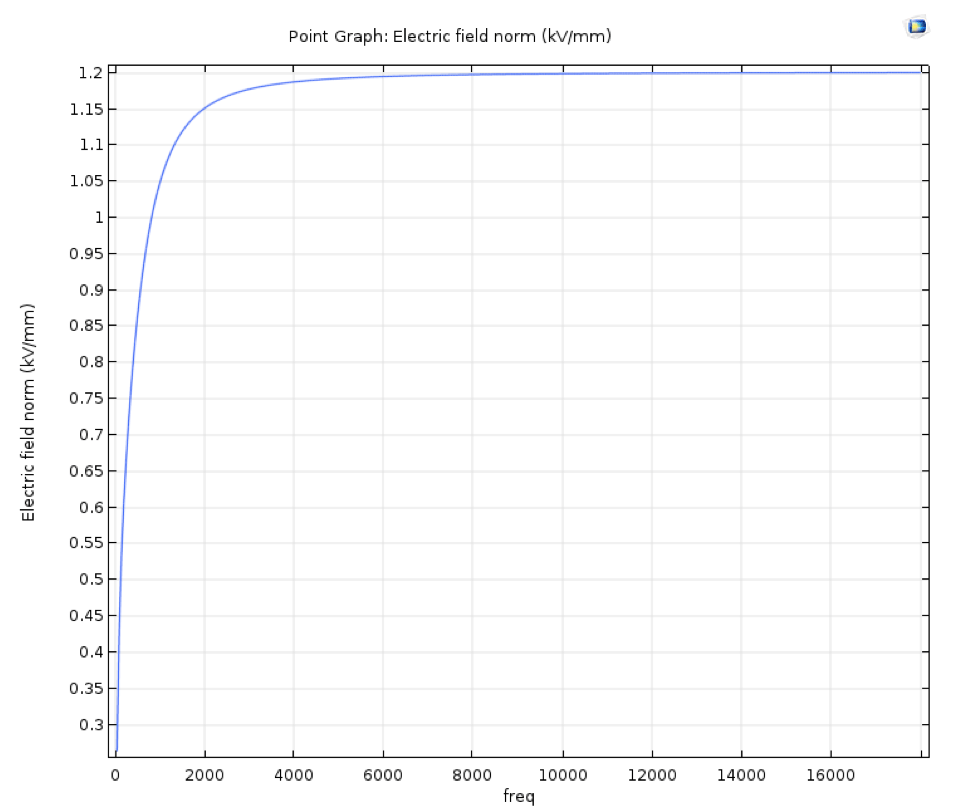Click the x-axis tick label 12000
Image resolution: width=976 pixels, height=810 pixels.
click(x=652, y=775)
